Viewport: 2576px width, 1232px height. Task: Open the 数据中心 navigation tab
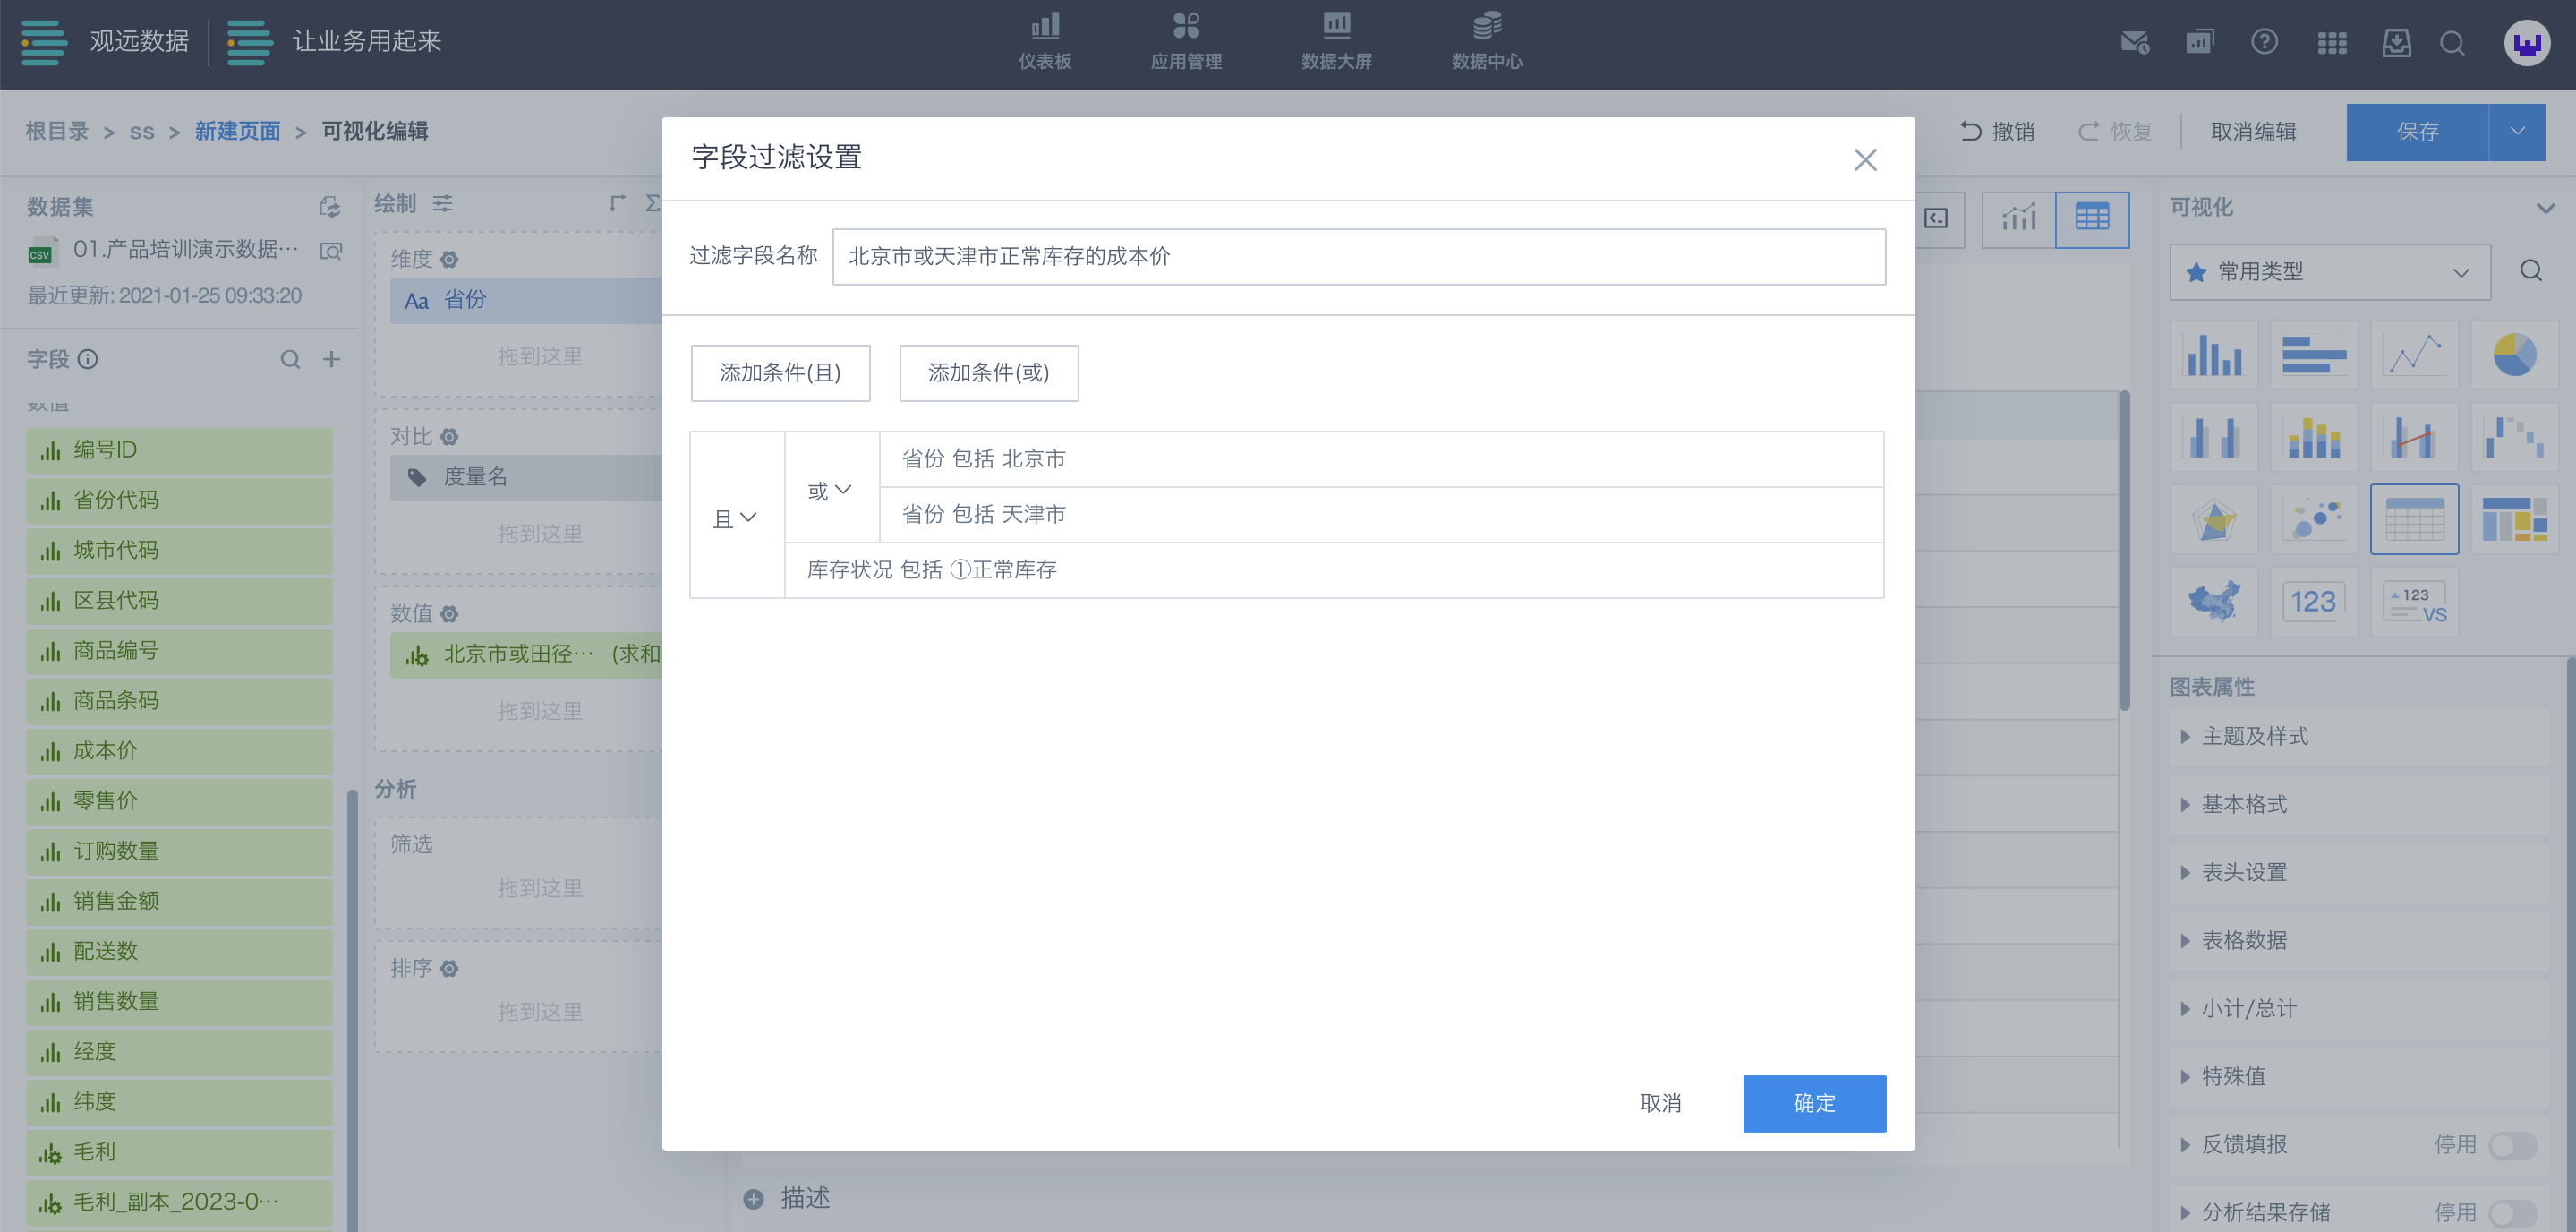1486,42
